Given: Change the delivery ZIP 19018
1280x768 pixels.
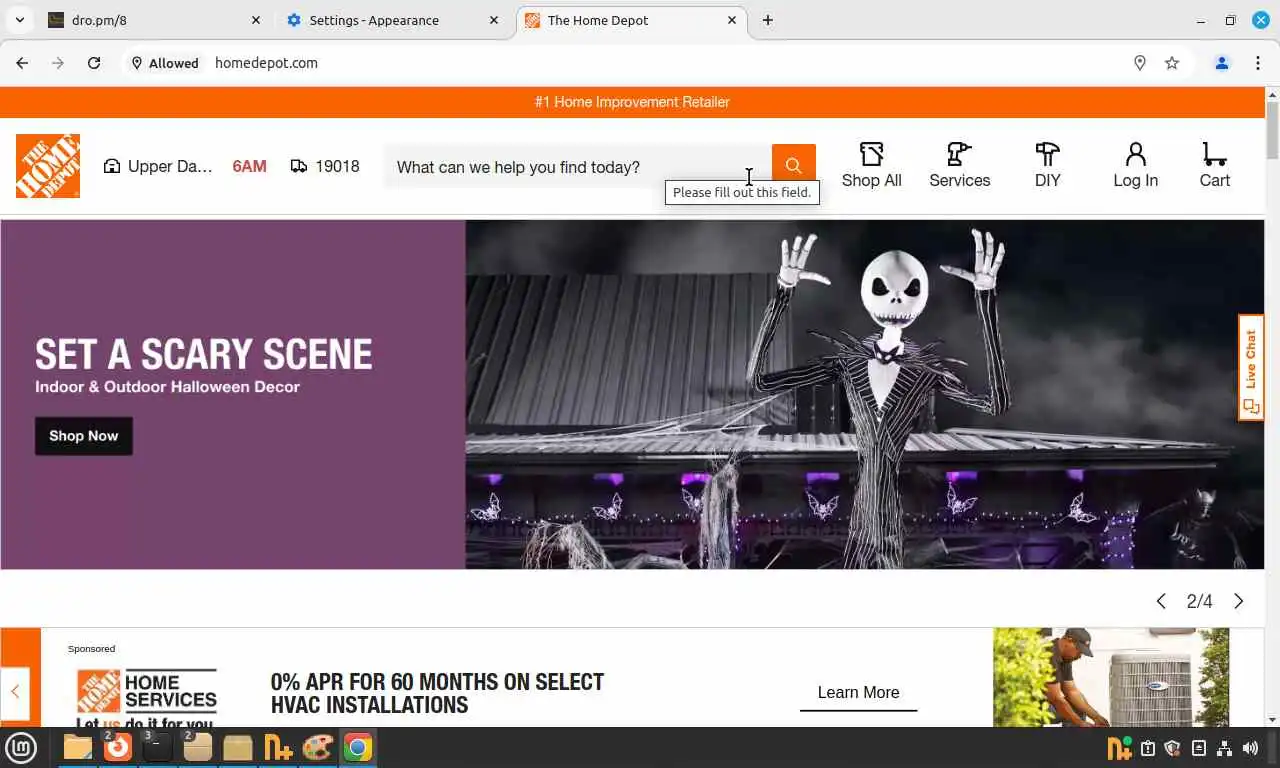Looking at the screenshot, I should [x=325, y=166].
